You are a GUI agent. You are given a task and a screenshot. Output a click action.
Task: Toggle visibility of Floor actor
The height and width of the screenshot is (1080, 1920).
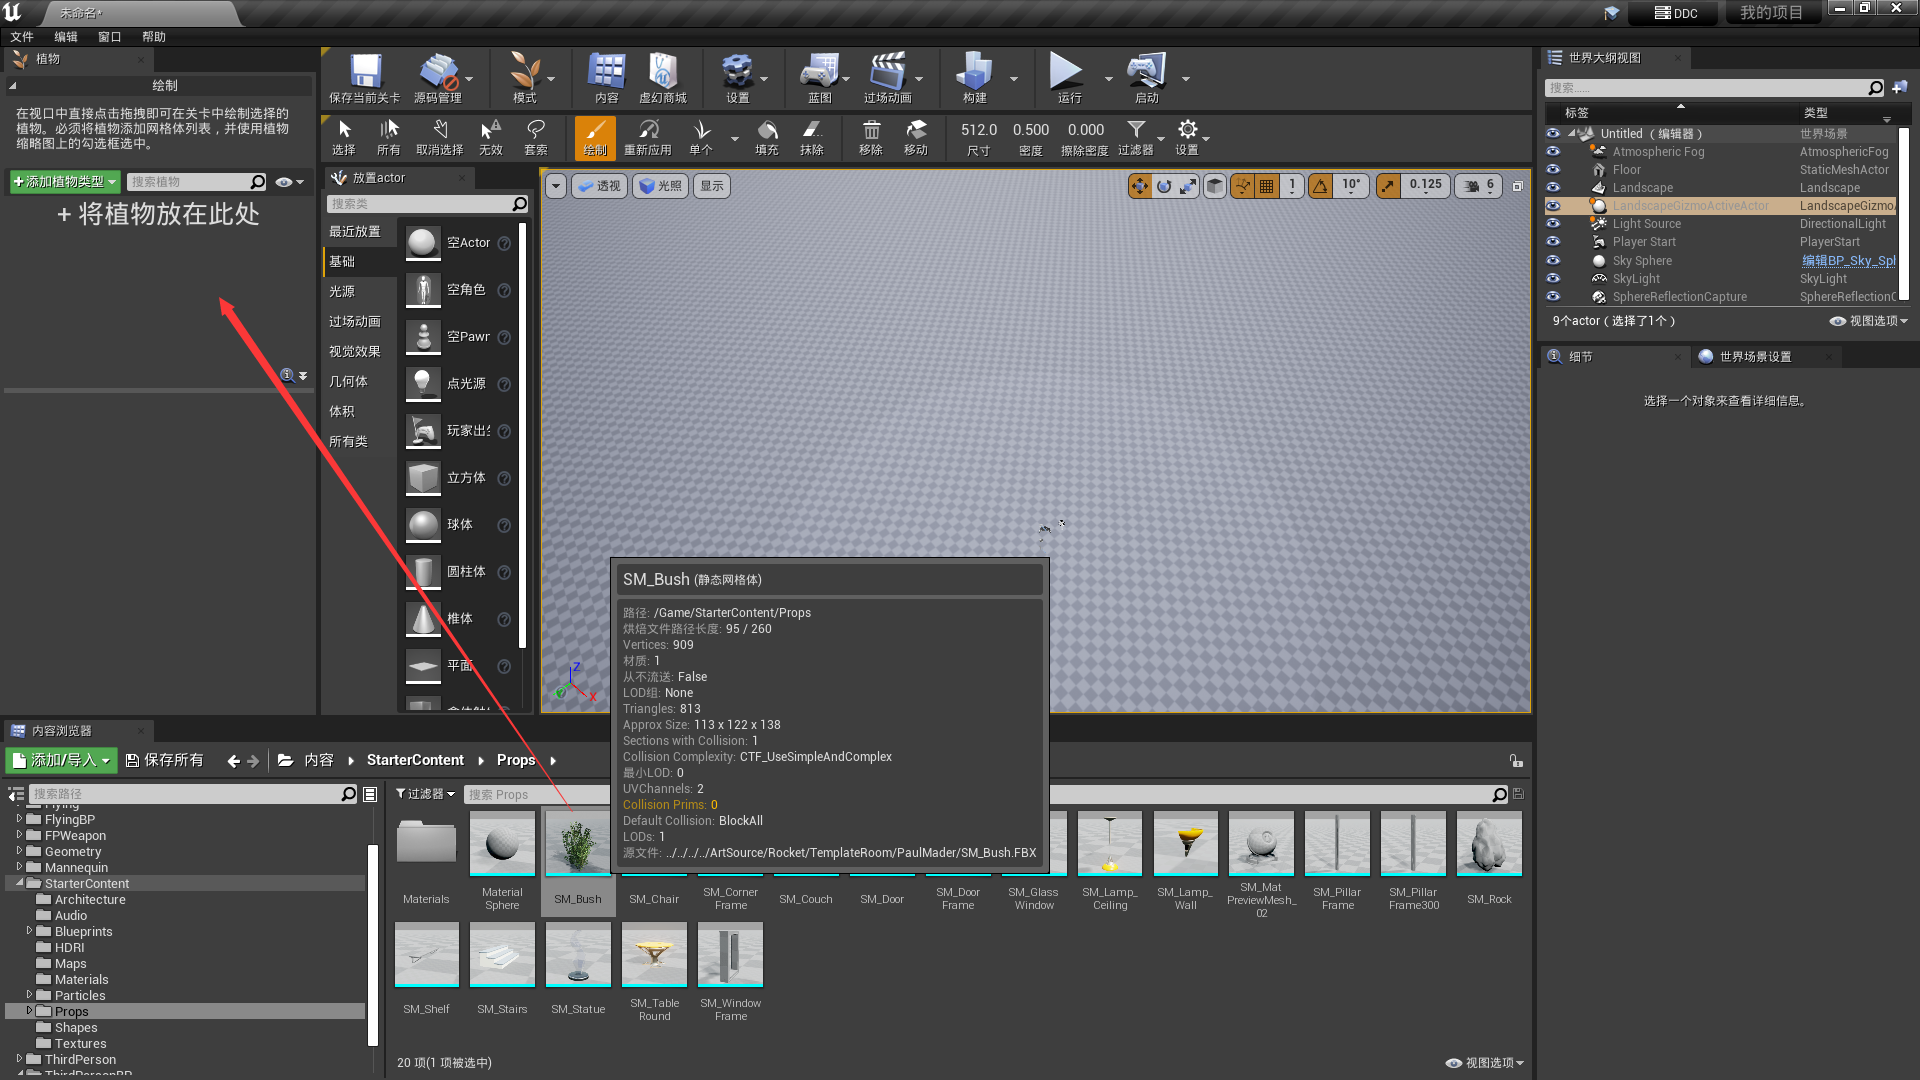(1553, 170)
